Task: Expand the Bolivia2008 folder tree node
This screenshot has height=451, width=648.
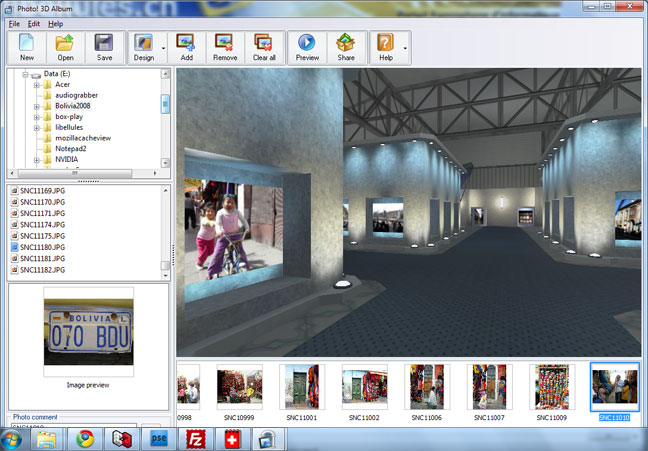Action: (x=36, y=106)
